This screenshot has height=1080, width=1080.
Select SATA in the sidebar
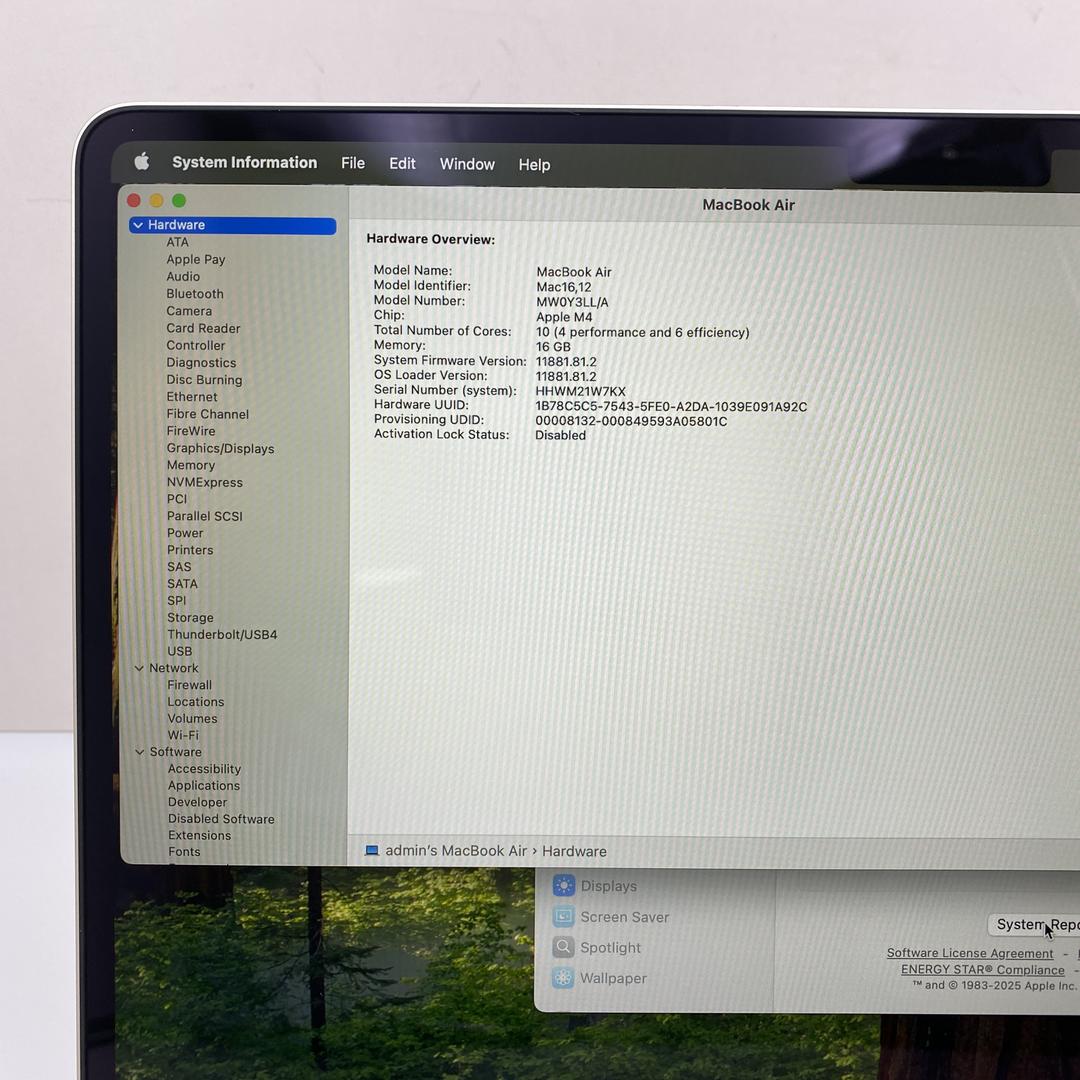[183, 584]
